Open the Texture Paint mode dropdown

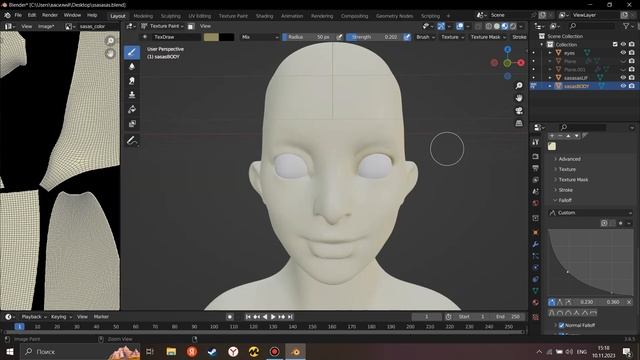pos(162,26)
